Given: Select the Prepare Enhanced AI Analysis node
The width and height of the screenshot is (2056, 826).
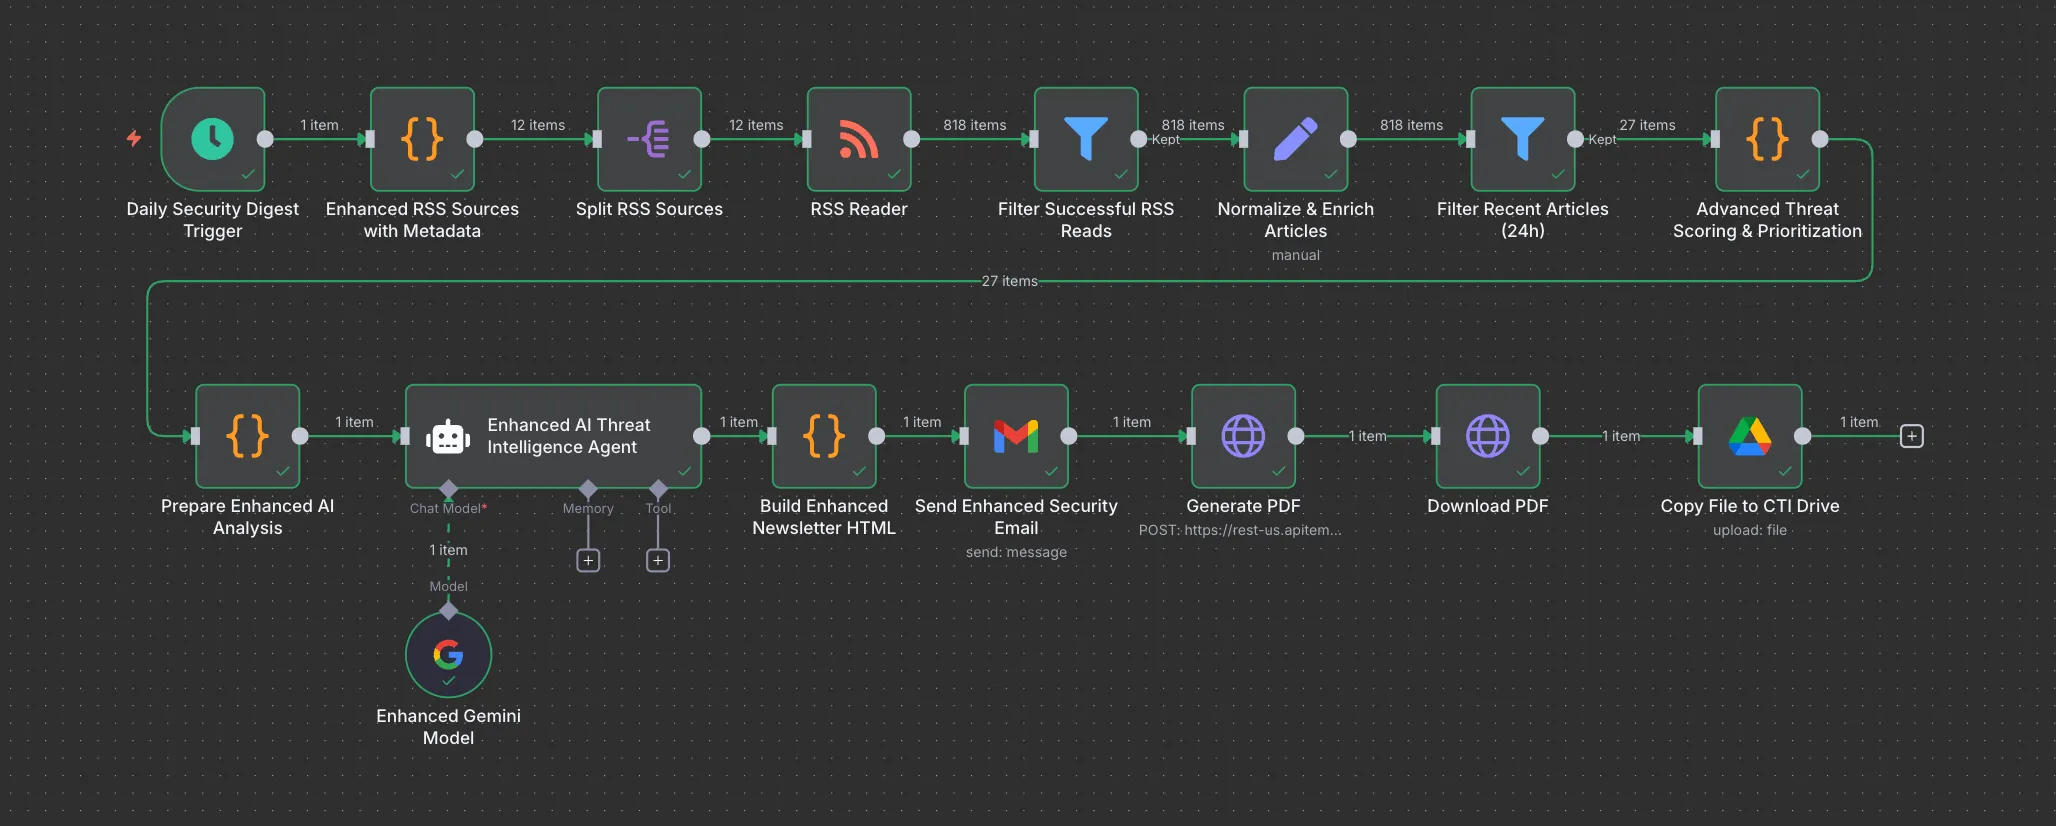Looking at the screenshot, I should coord(248,436).
